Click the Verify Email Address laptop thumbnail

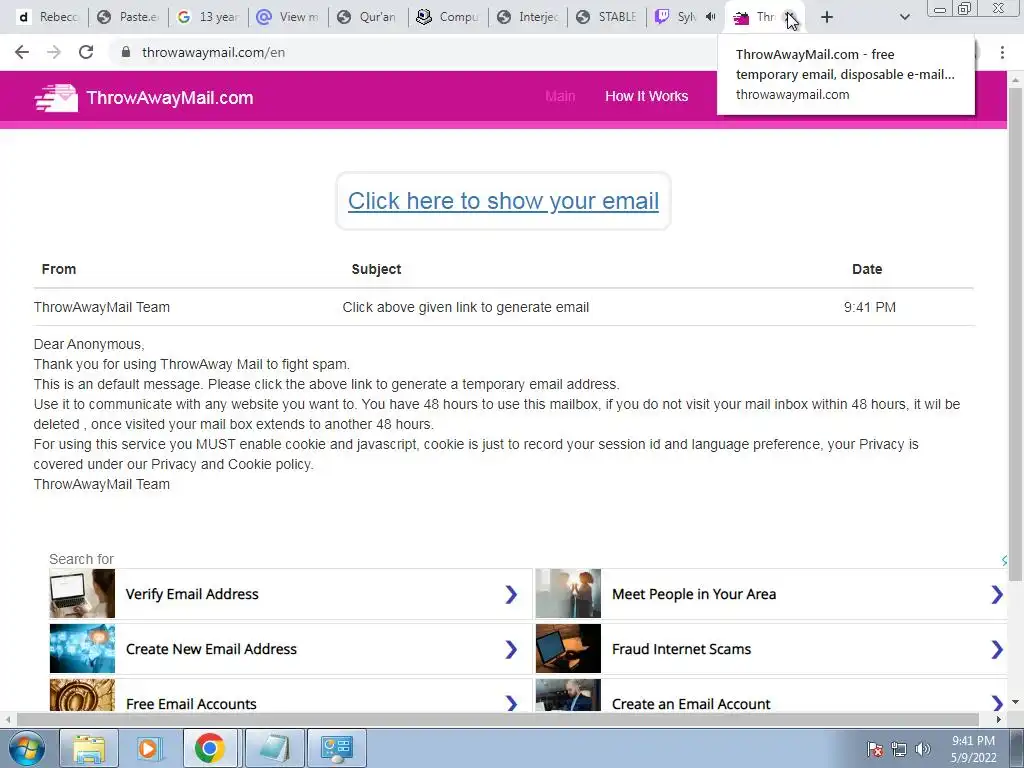82,594
